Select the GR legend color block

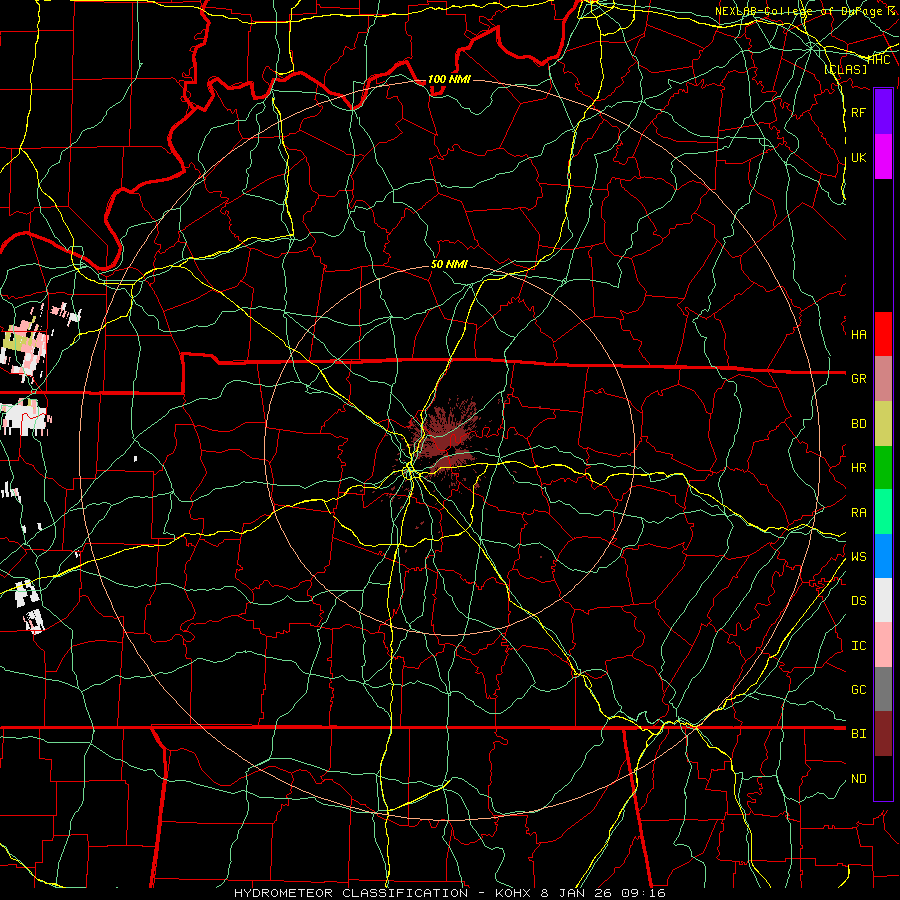pyautogui.click(x=883, y=378)
